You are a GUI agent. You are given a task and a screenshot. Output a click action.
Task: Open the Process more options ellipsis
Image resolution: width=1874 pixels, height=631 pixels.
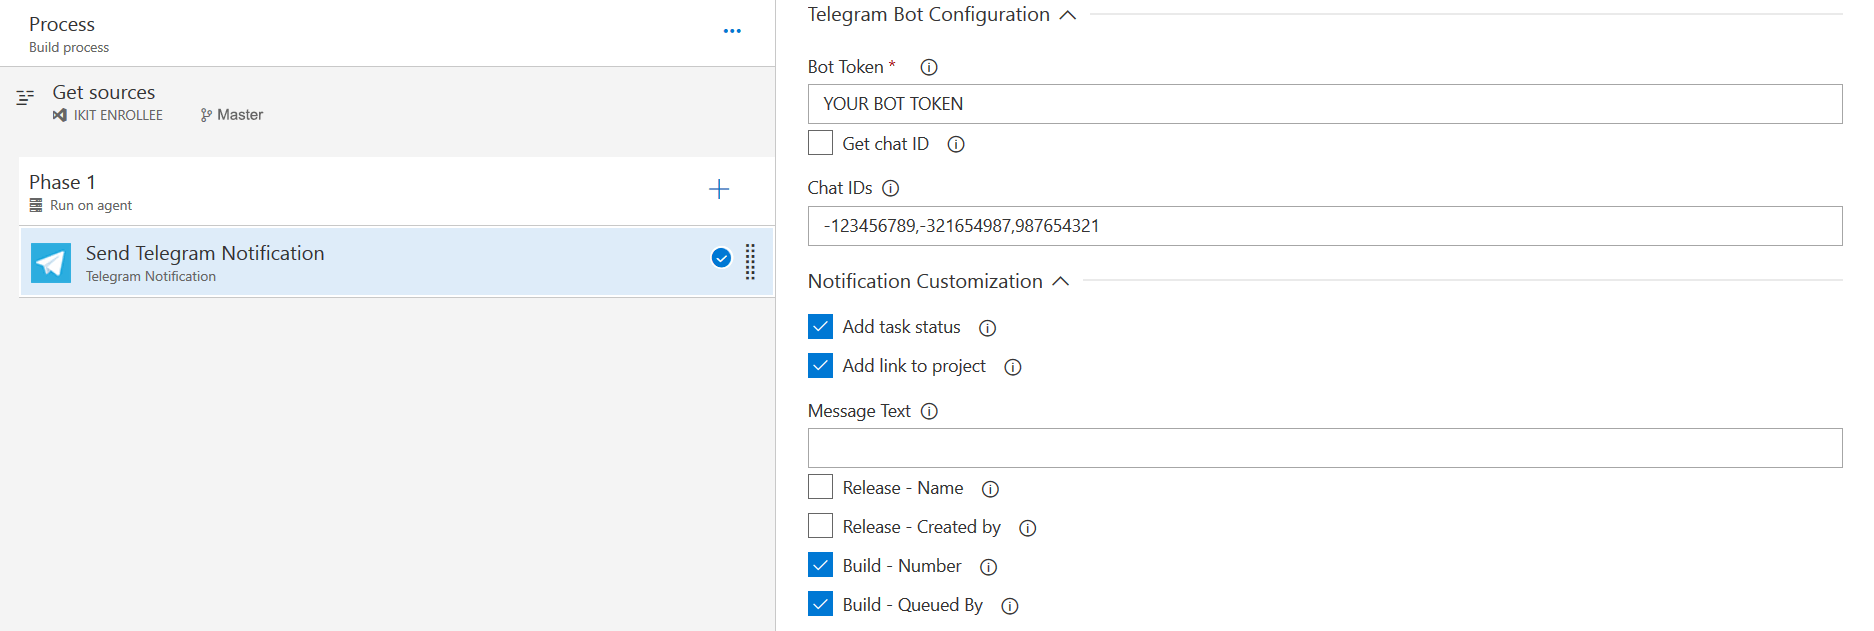tap(732, 31)
